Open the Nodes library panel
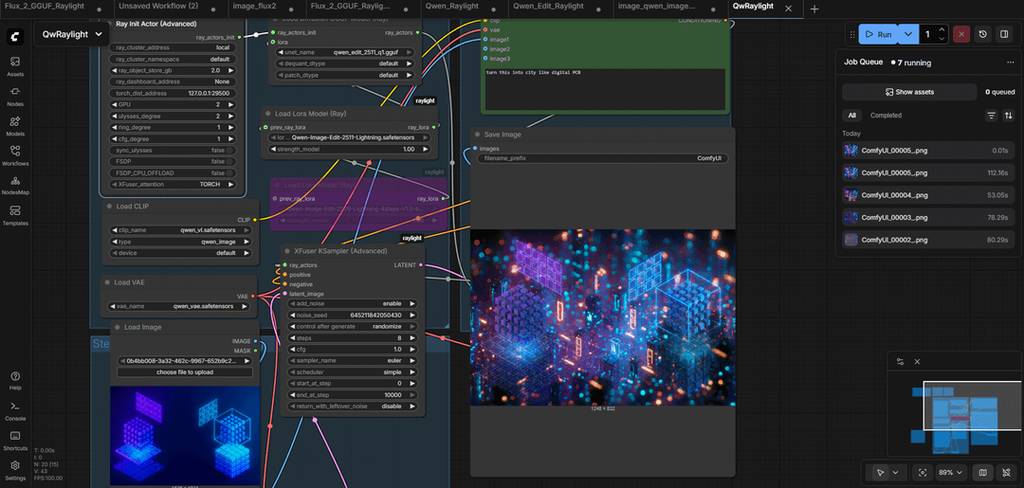This screenshot has height=488, width=1024. [x=15, y=95]
